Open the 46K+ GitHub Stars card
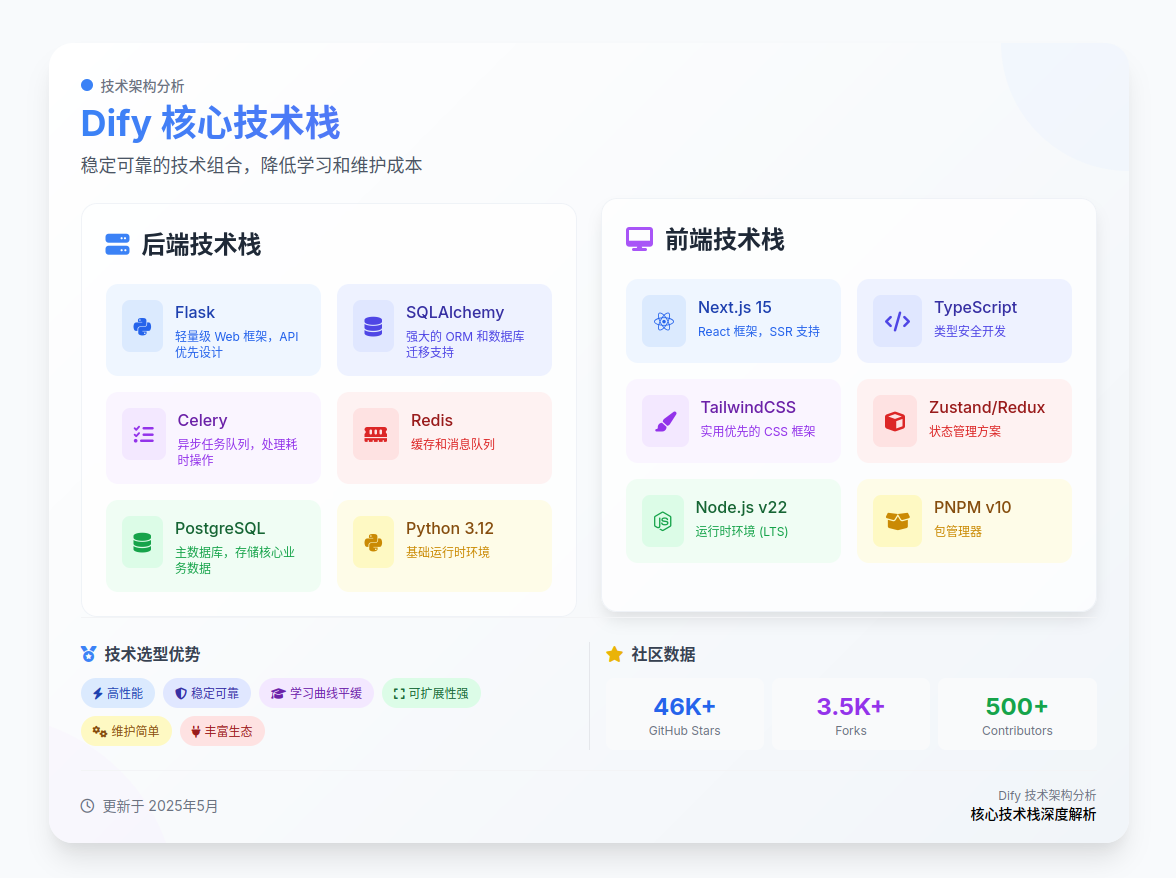The image size is (1176, 878). pos(685,714)
